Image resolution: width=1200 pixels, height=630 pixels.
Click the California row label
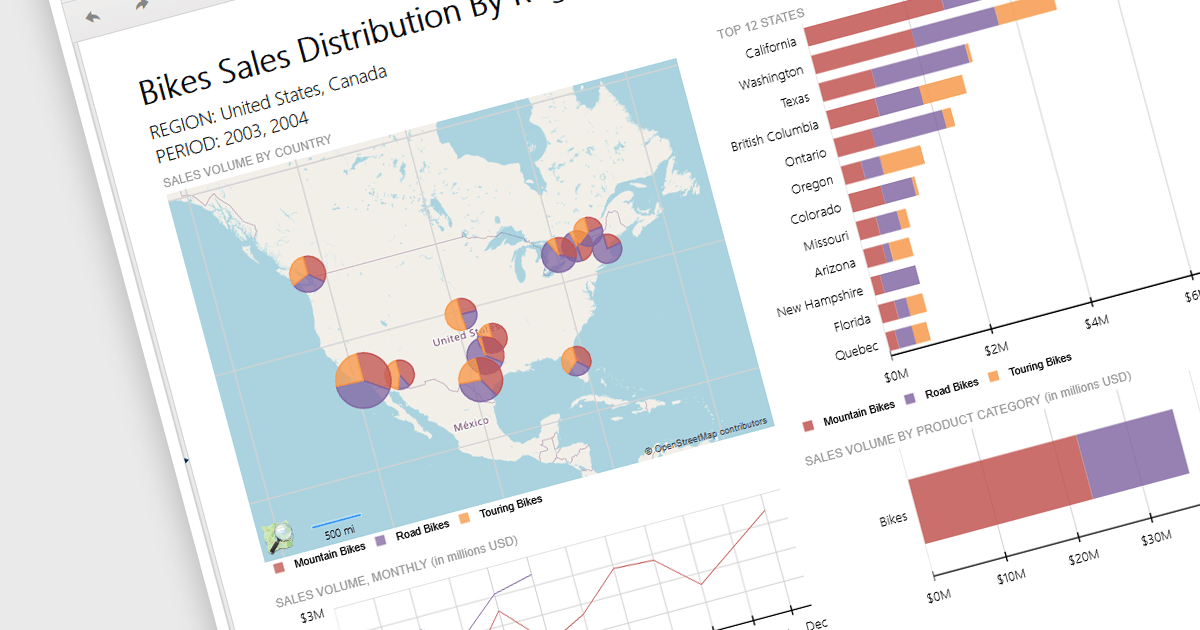click(x=771, y=49)
